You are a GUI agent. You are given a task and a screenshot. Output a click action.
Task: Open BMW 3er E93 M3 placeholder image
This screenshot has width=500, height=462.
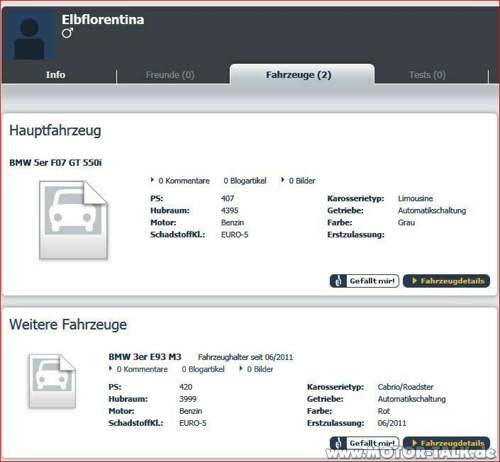click(x=52, y=381)
